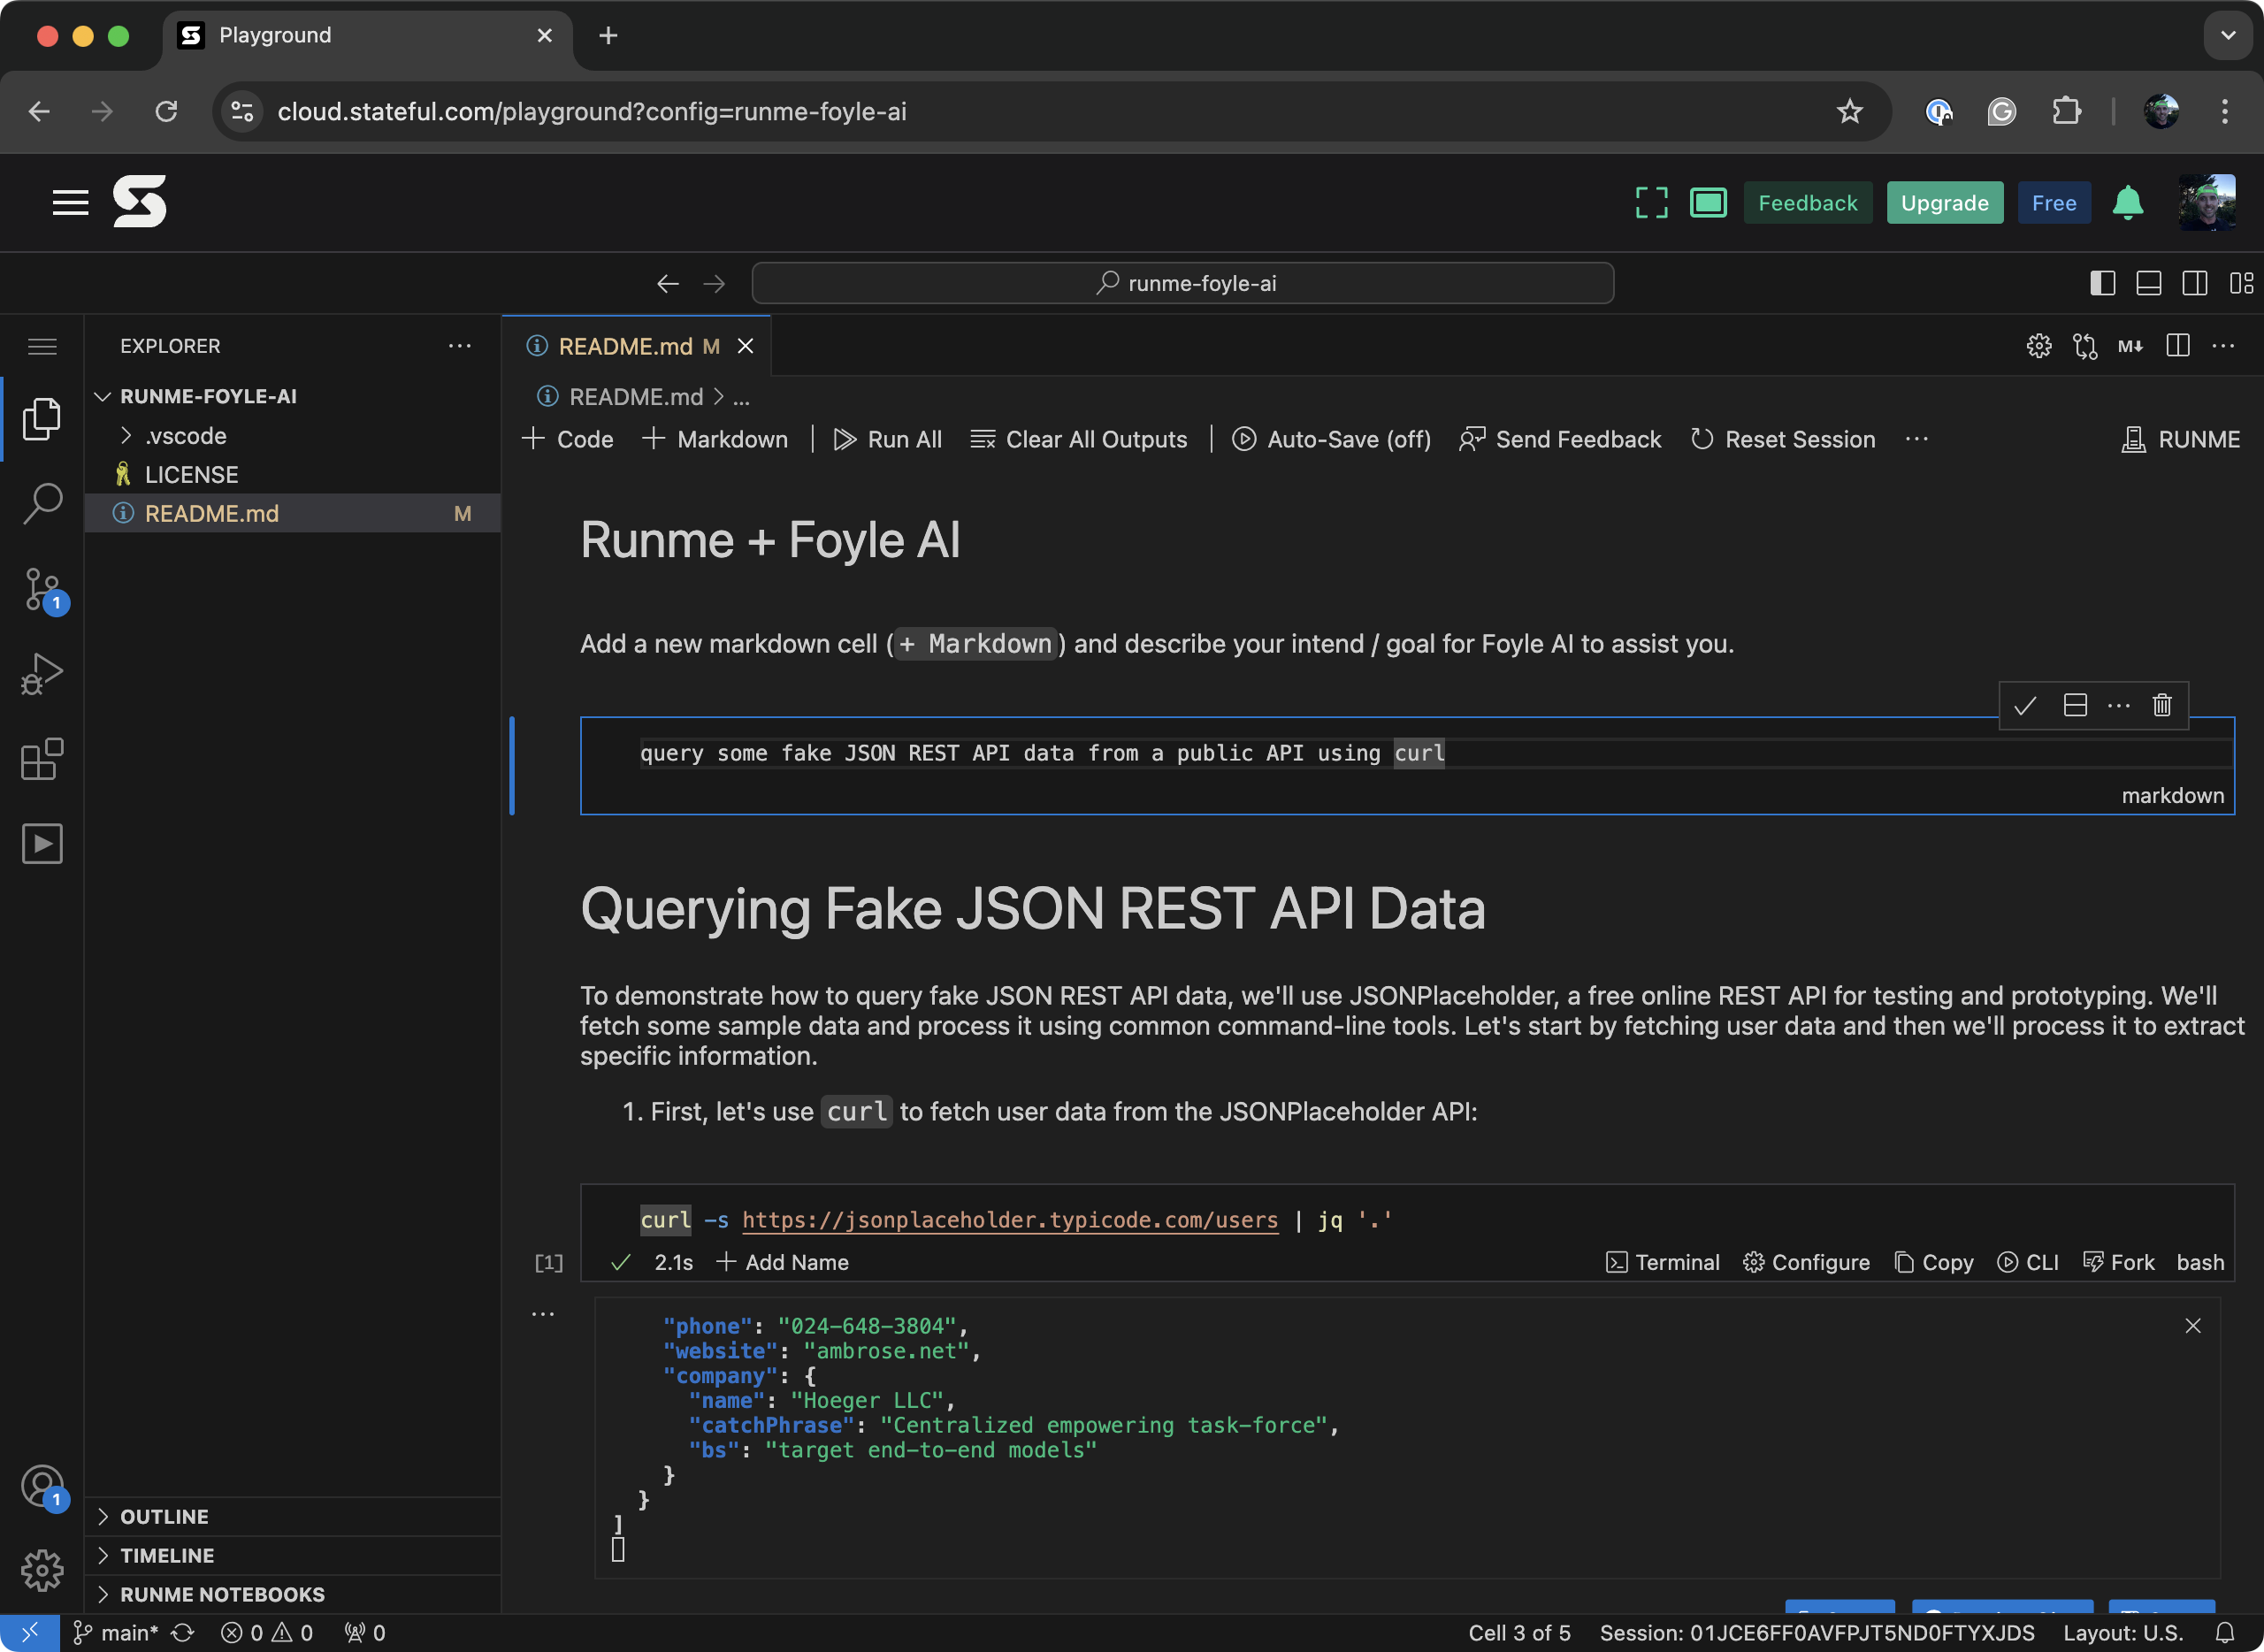Expand the RUNME NOTEBOOKS section

222,1595
